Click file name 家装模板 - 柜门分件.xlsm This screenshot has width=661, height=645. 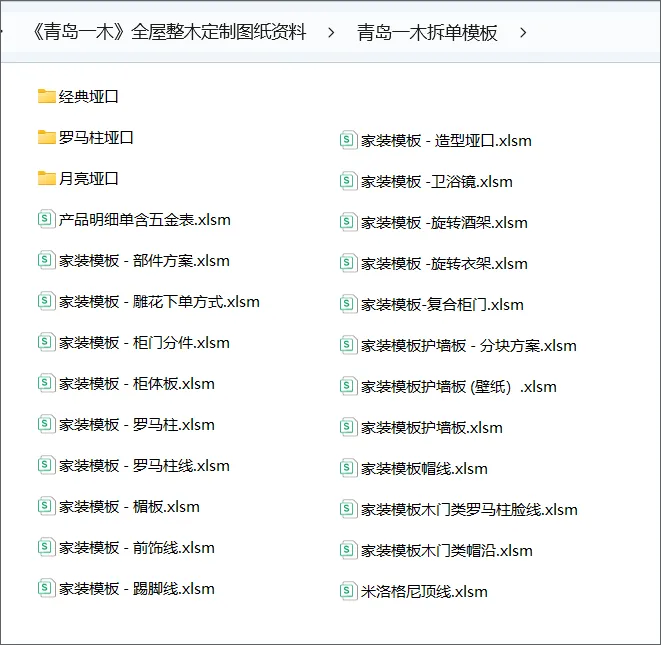(x=144, y=343)
